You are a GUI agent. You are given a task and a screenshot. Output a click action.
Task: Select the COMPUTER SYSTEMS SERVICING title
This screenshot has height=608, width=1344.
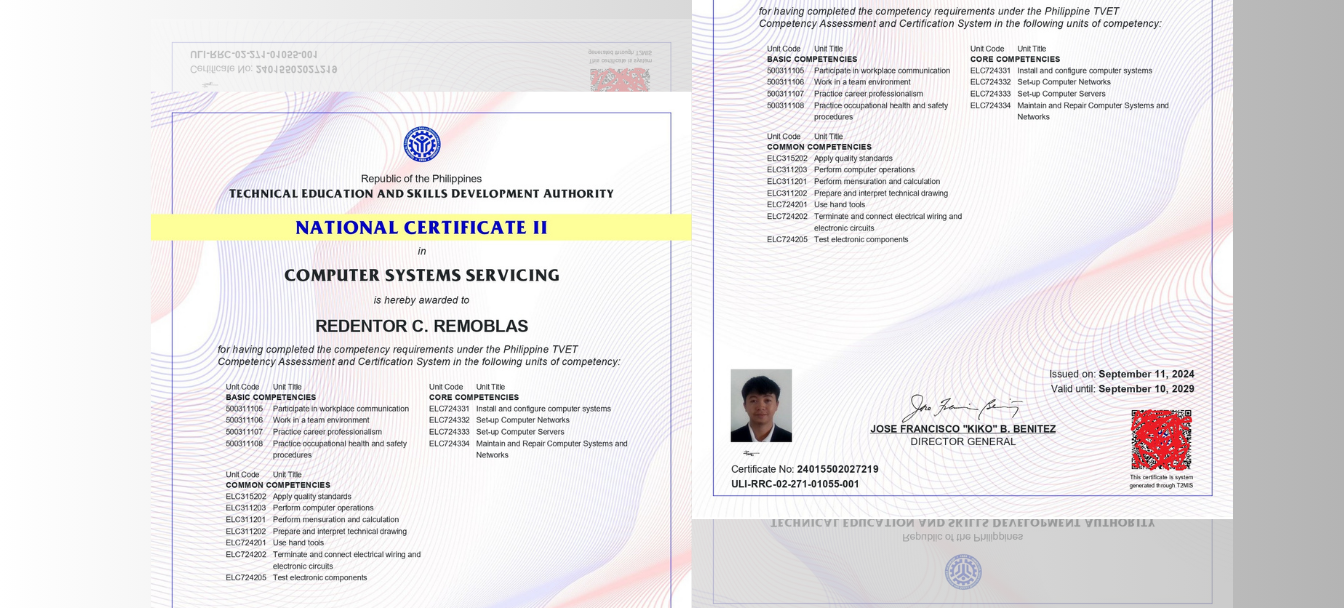point(421,275)
